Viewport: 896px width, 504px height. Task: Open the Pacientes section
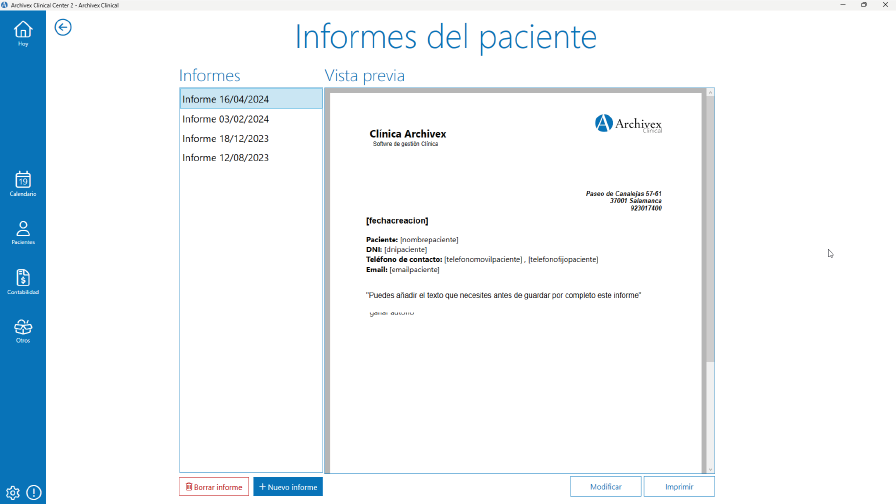click(23, 232)
